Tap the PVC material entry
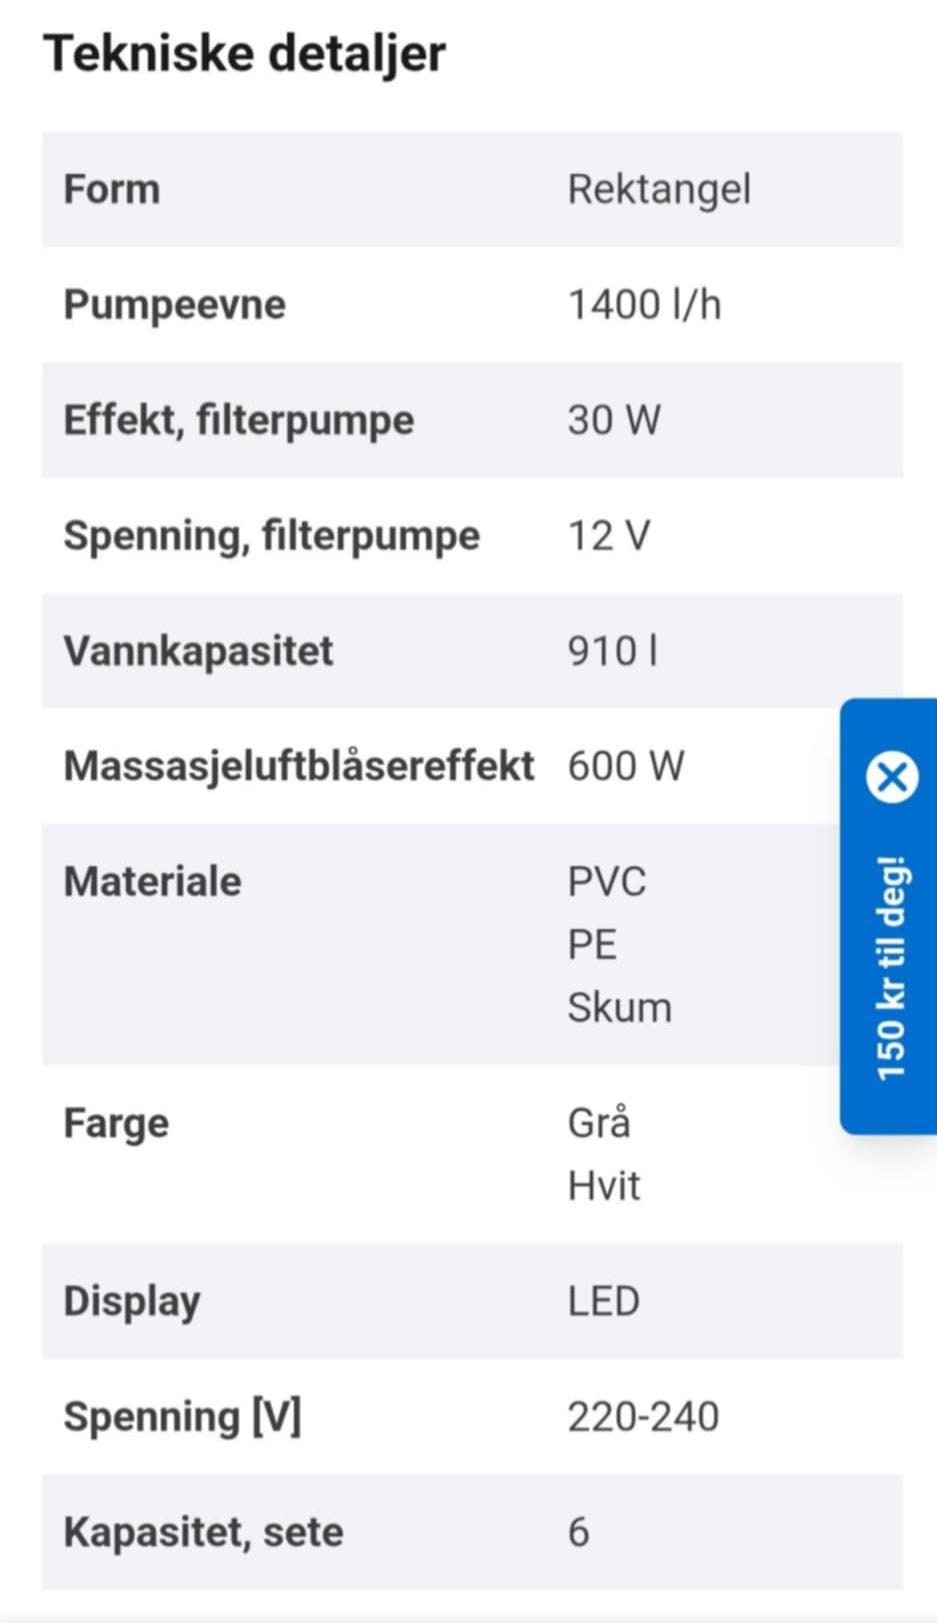 pos(607,882)
